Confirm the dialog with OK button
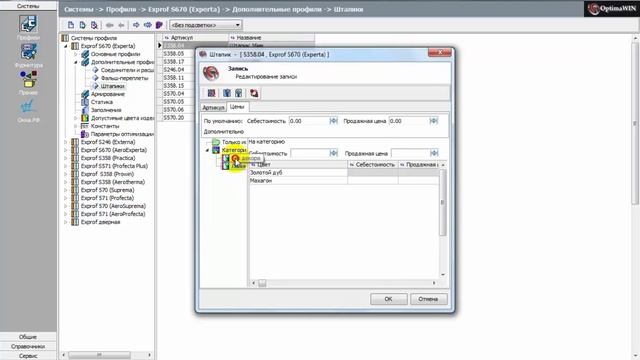The width and height of the screenshot is (640, 360). [389, 299]
